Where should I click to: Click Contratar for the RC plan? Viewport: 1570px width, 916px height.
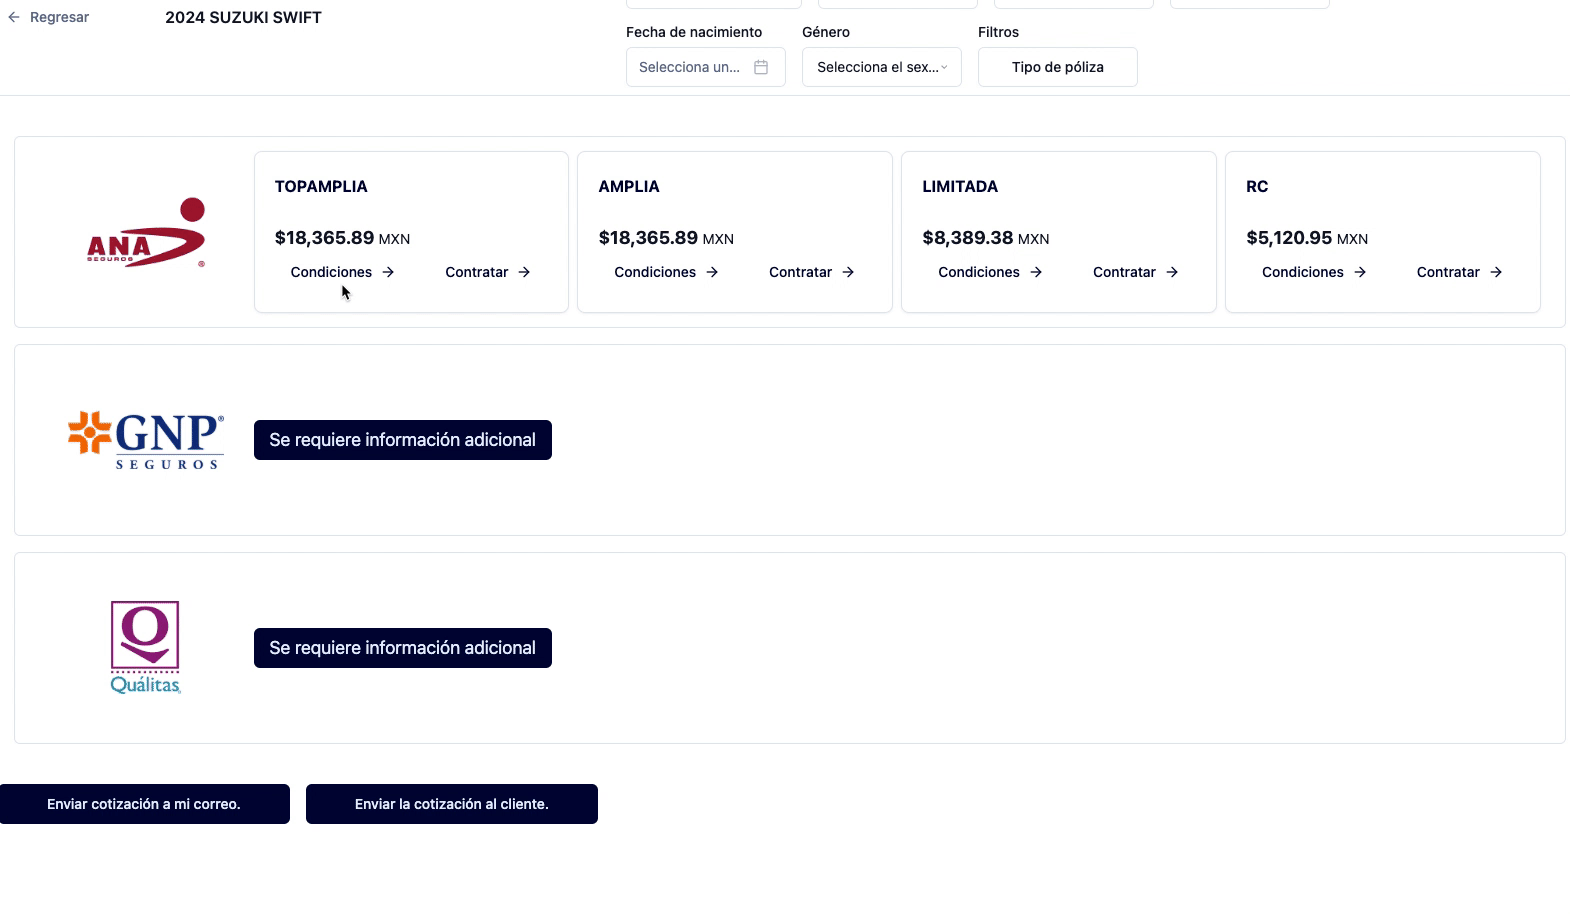pos(1460,272)
